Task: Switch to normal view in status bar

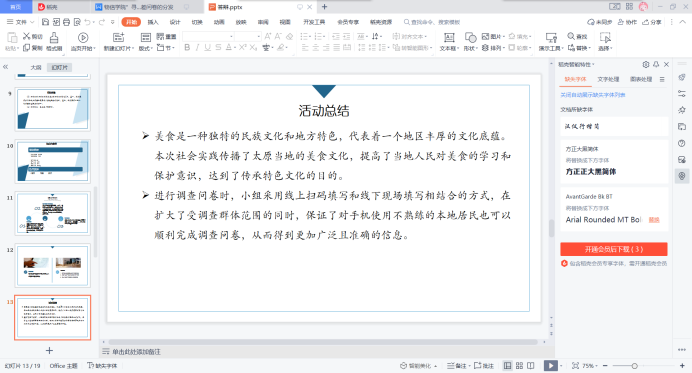Action: point(508,366)
